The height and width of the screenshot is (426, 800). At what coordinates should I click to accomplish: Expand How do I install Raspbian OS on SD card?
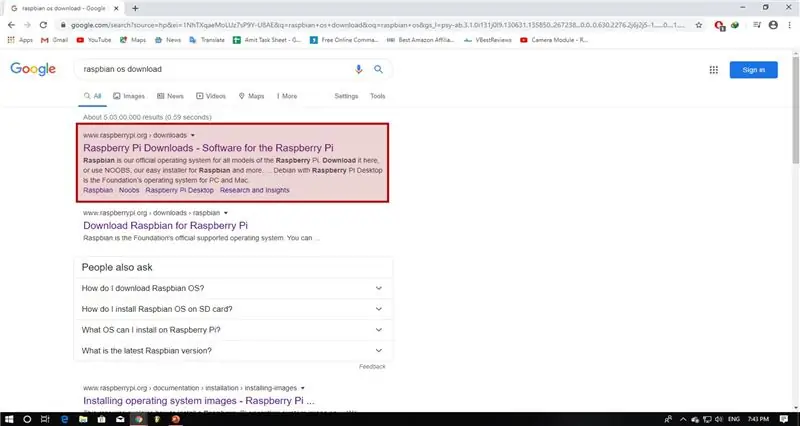click(x=233, y=309)
